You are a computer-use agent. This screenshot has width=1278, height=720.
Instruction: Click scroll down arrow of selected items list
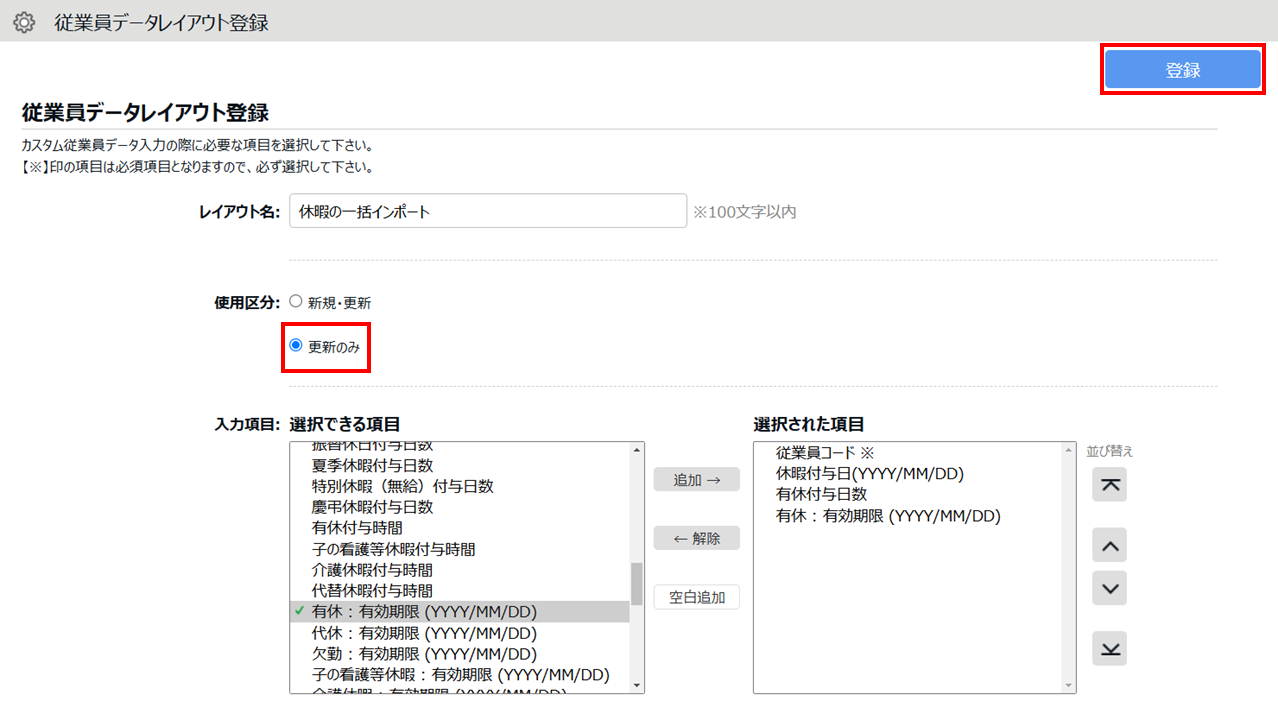click(x=1070, y=686)
